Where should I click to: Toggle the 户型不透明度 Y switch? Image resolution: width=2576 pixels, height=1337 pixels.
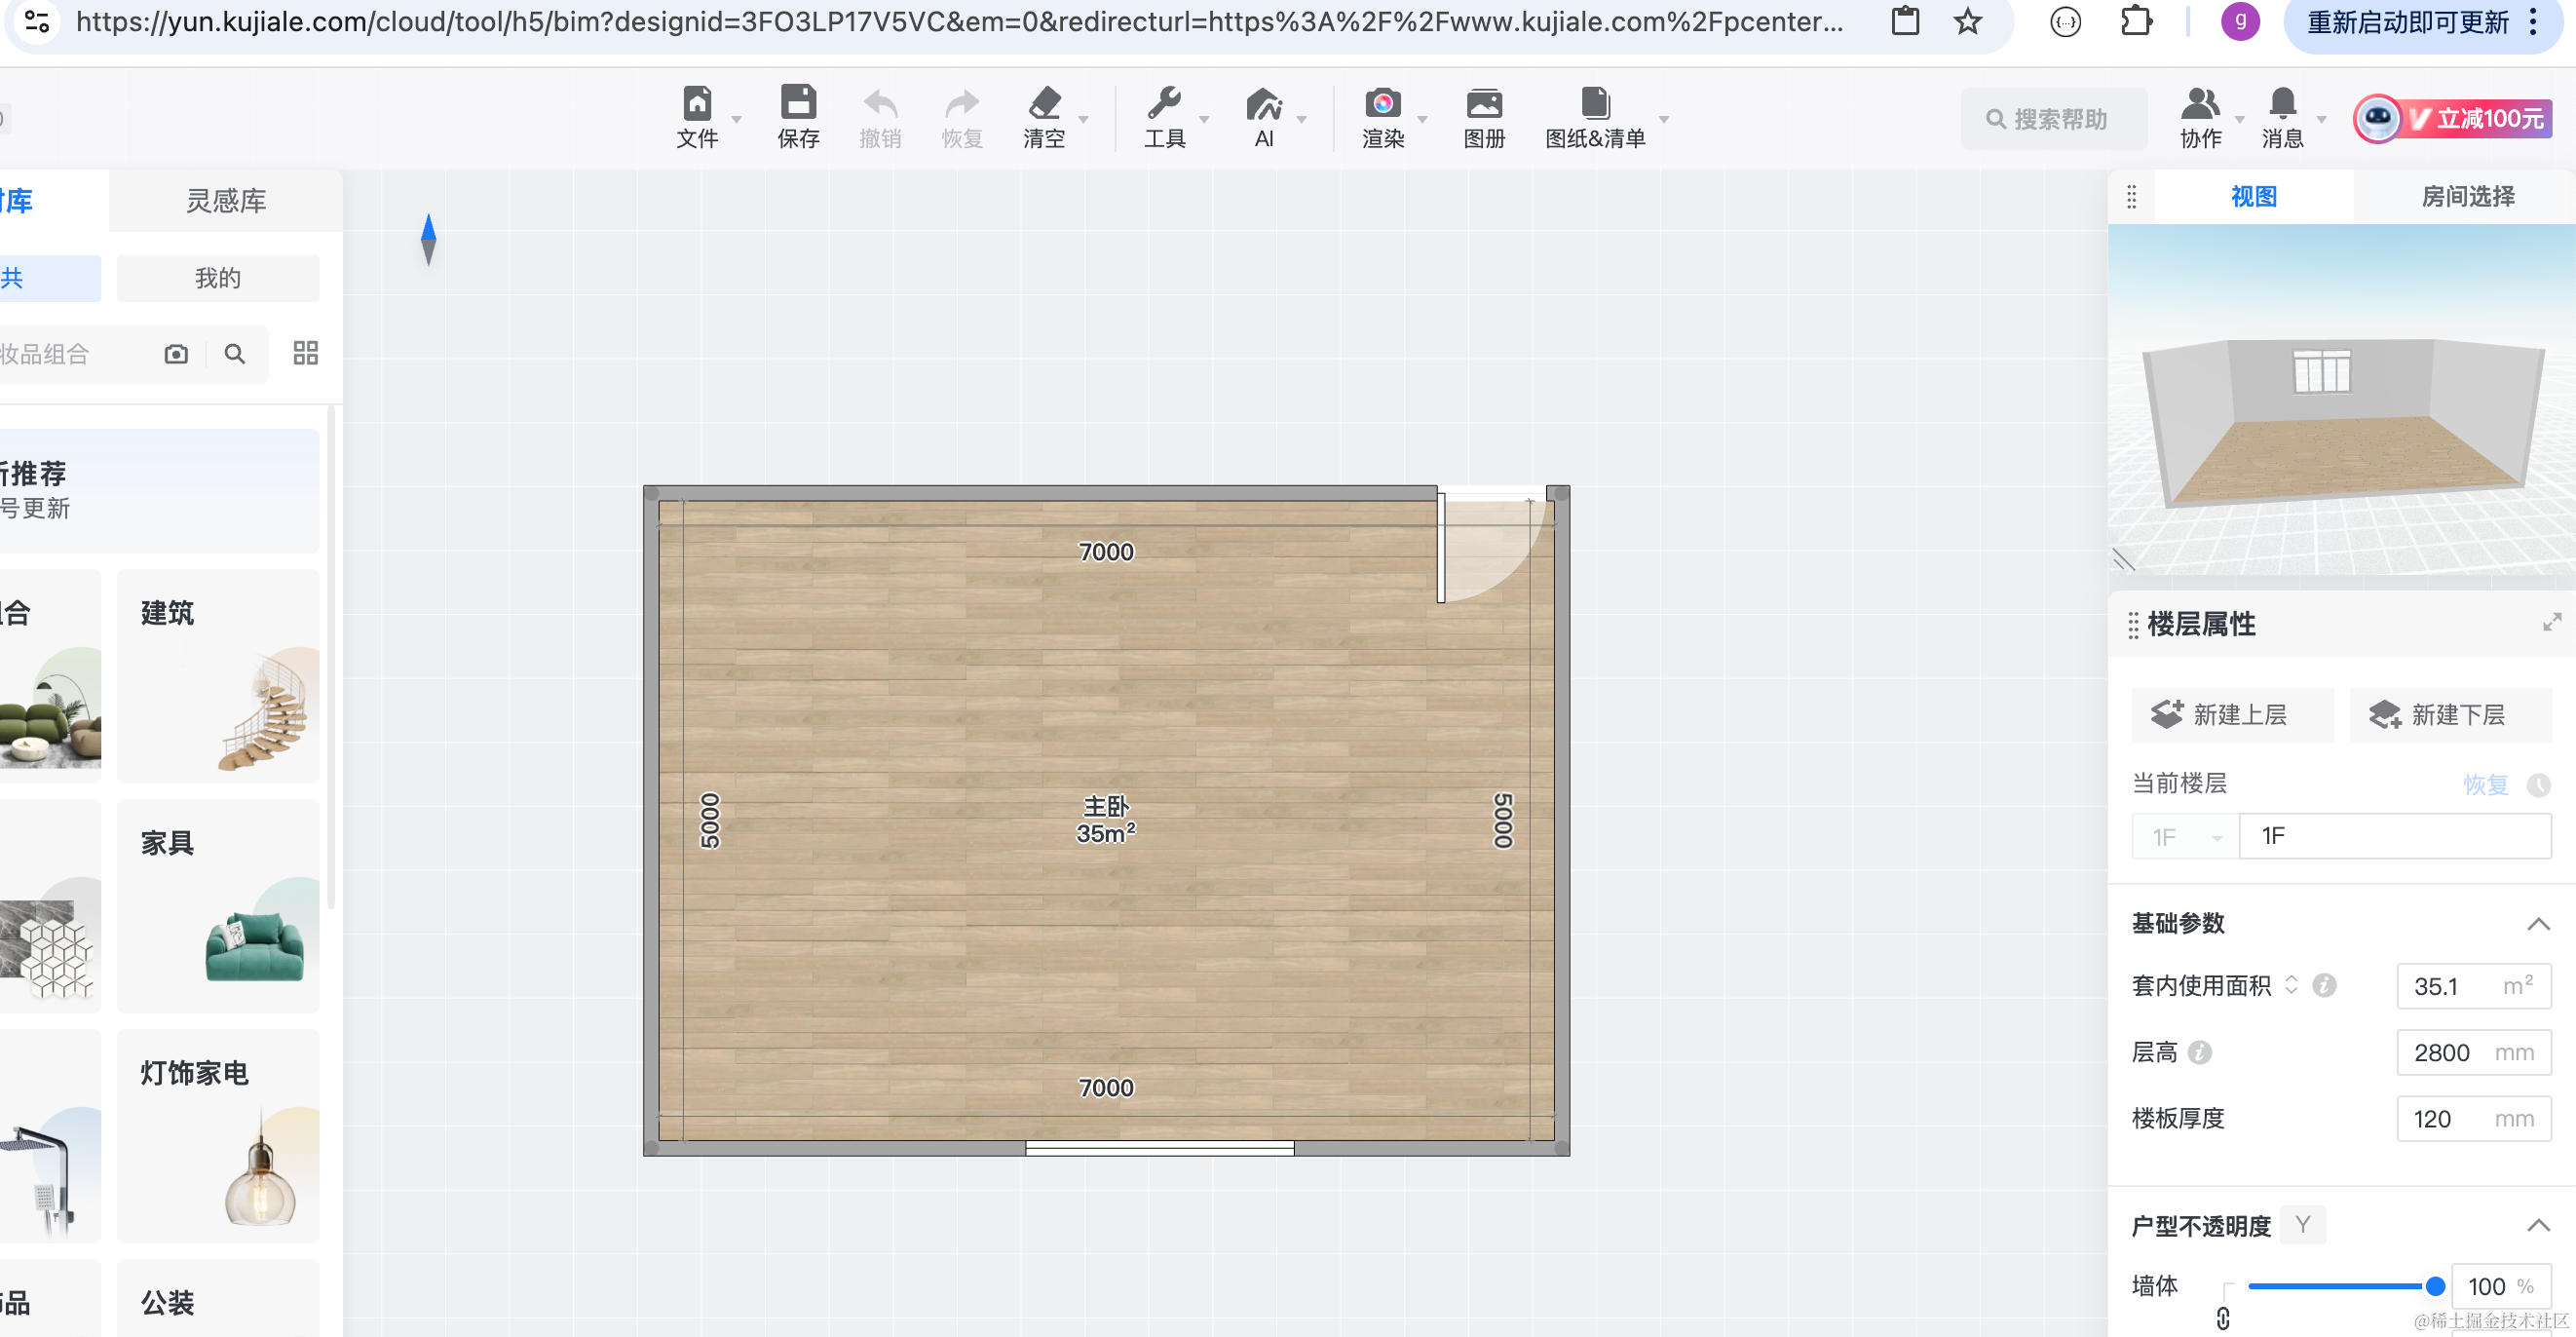point(2303,1225)
